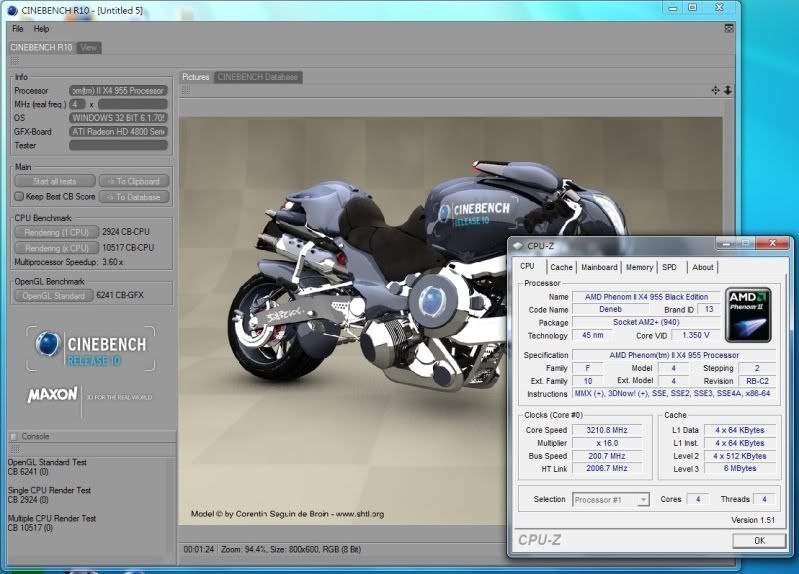799x574 pixels.
Task: Click the RB-C2 Revision value
Action: [757, 381]
